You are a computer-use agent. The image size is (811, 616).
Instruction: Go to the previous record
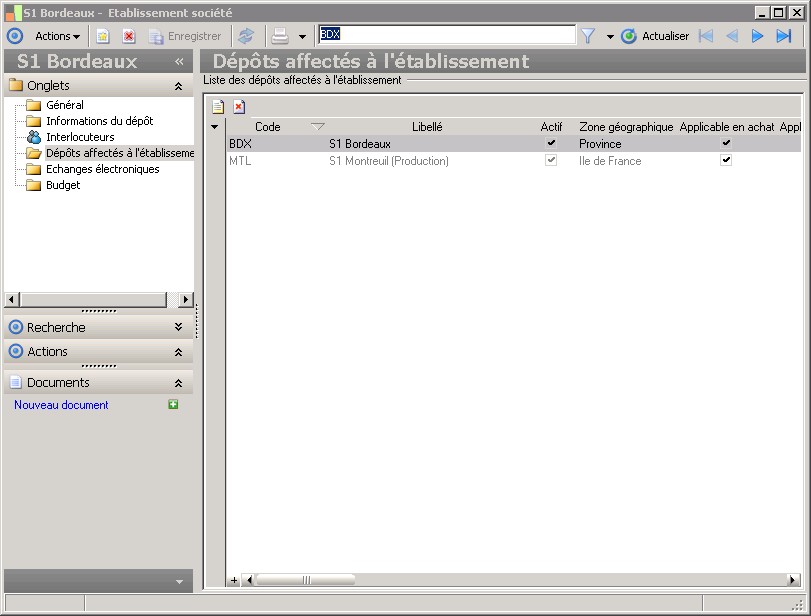732,36
